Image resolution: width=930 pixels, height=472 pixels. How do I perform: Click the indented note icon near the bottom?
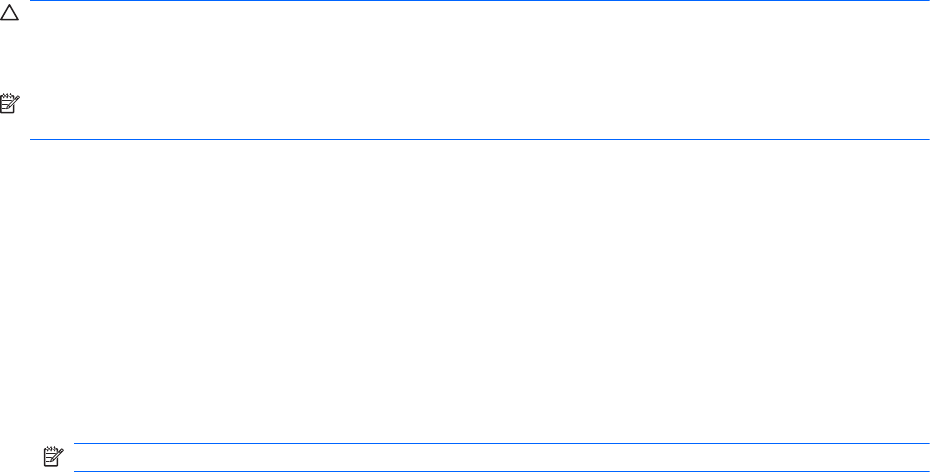click(x=51, y=455)
